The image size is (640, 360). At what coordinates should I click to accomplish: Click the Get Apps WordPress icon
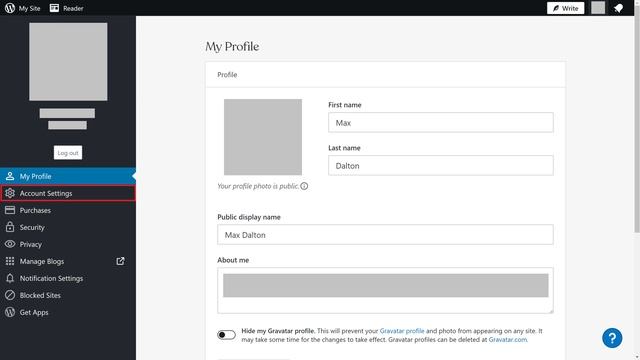point(10,312)
